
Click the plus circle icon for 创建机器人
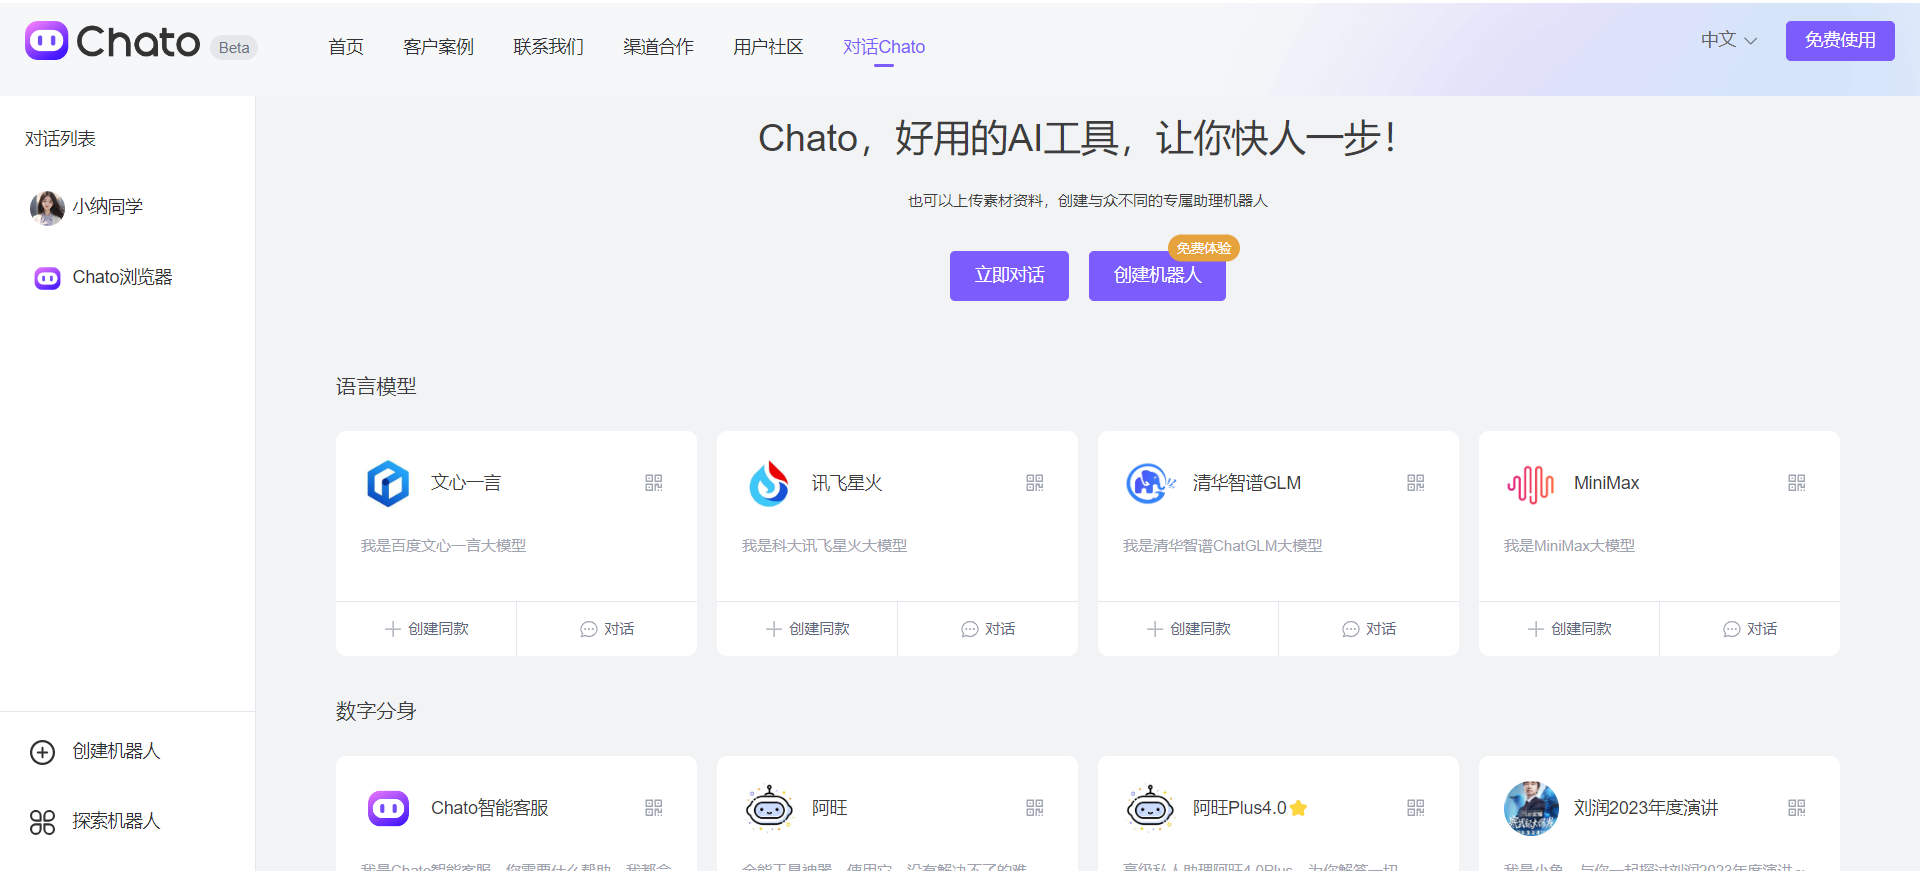[42, 752]
